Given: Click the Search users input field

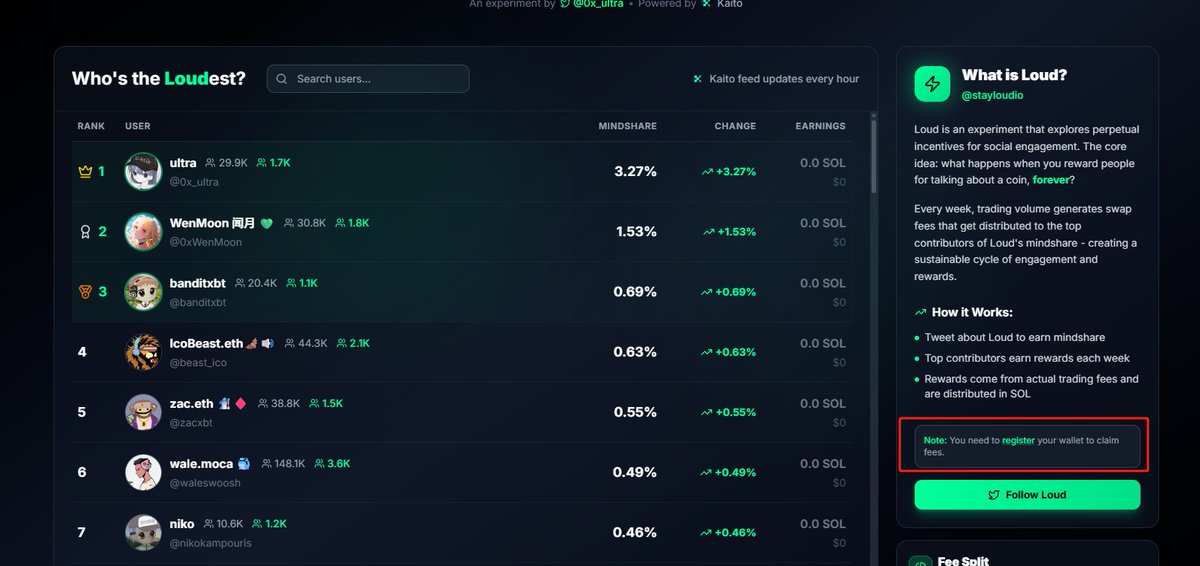Looking at the screenshot, I should click(368, 79).
